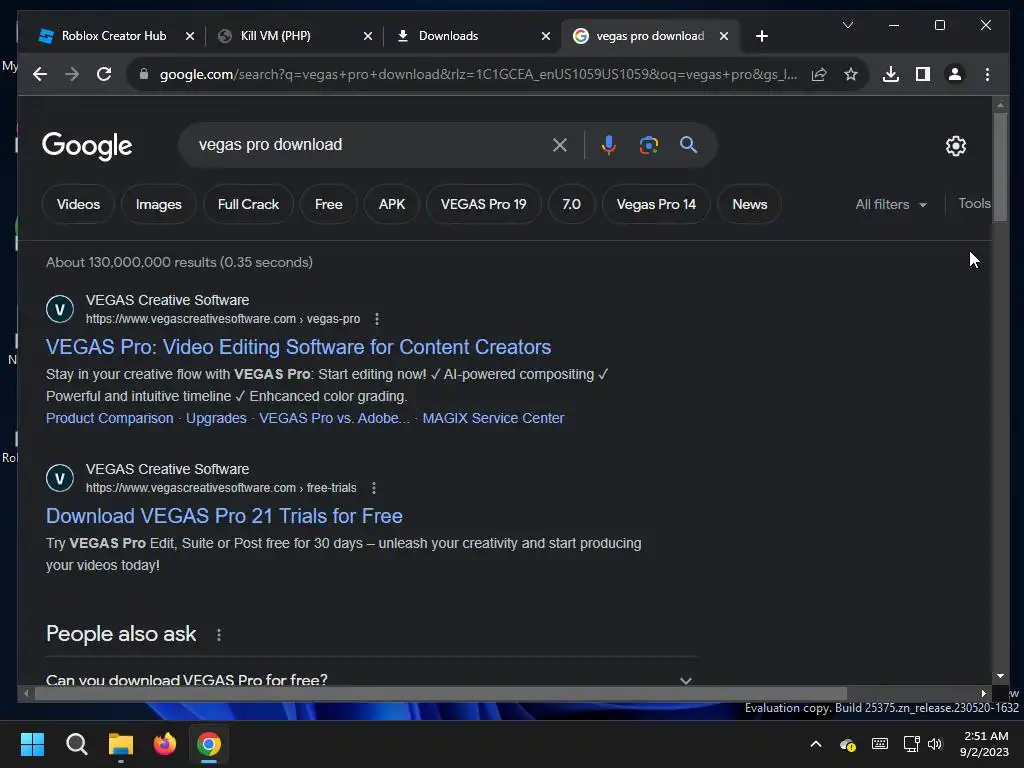Open the Product Comparison sitelink

click(x=110, y=418)
